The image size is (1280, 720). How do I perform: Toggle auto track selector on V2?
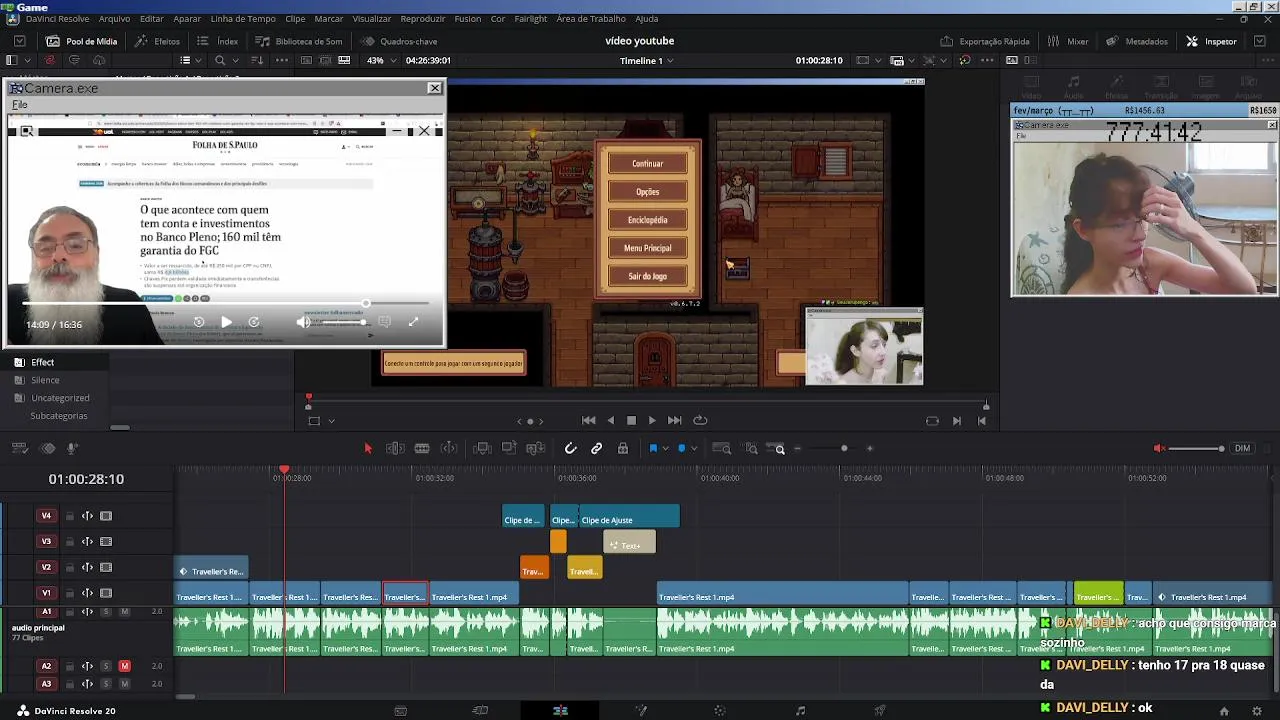(x=87, y=567)
